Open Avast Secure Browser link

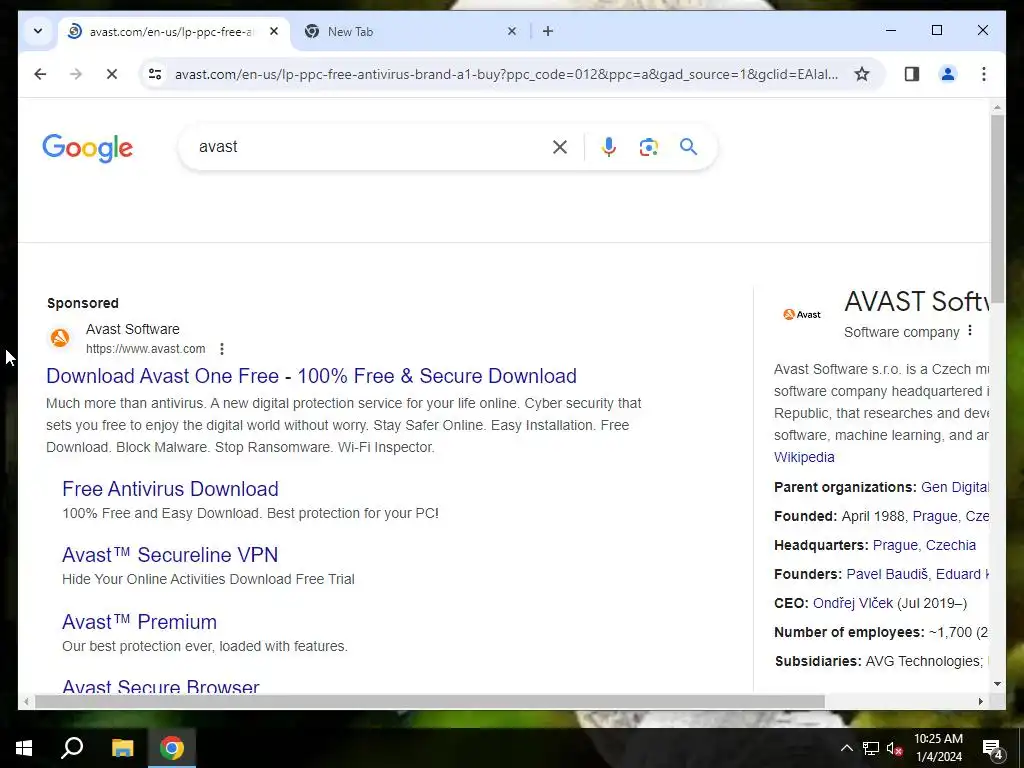[x=161, y=686]
